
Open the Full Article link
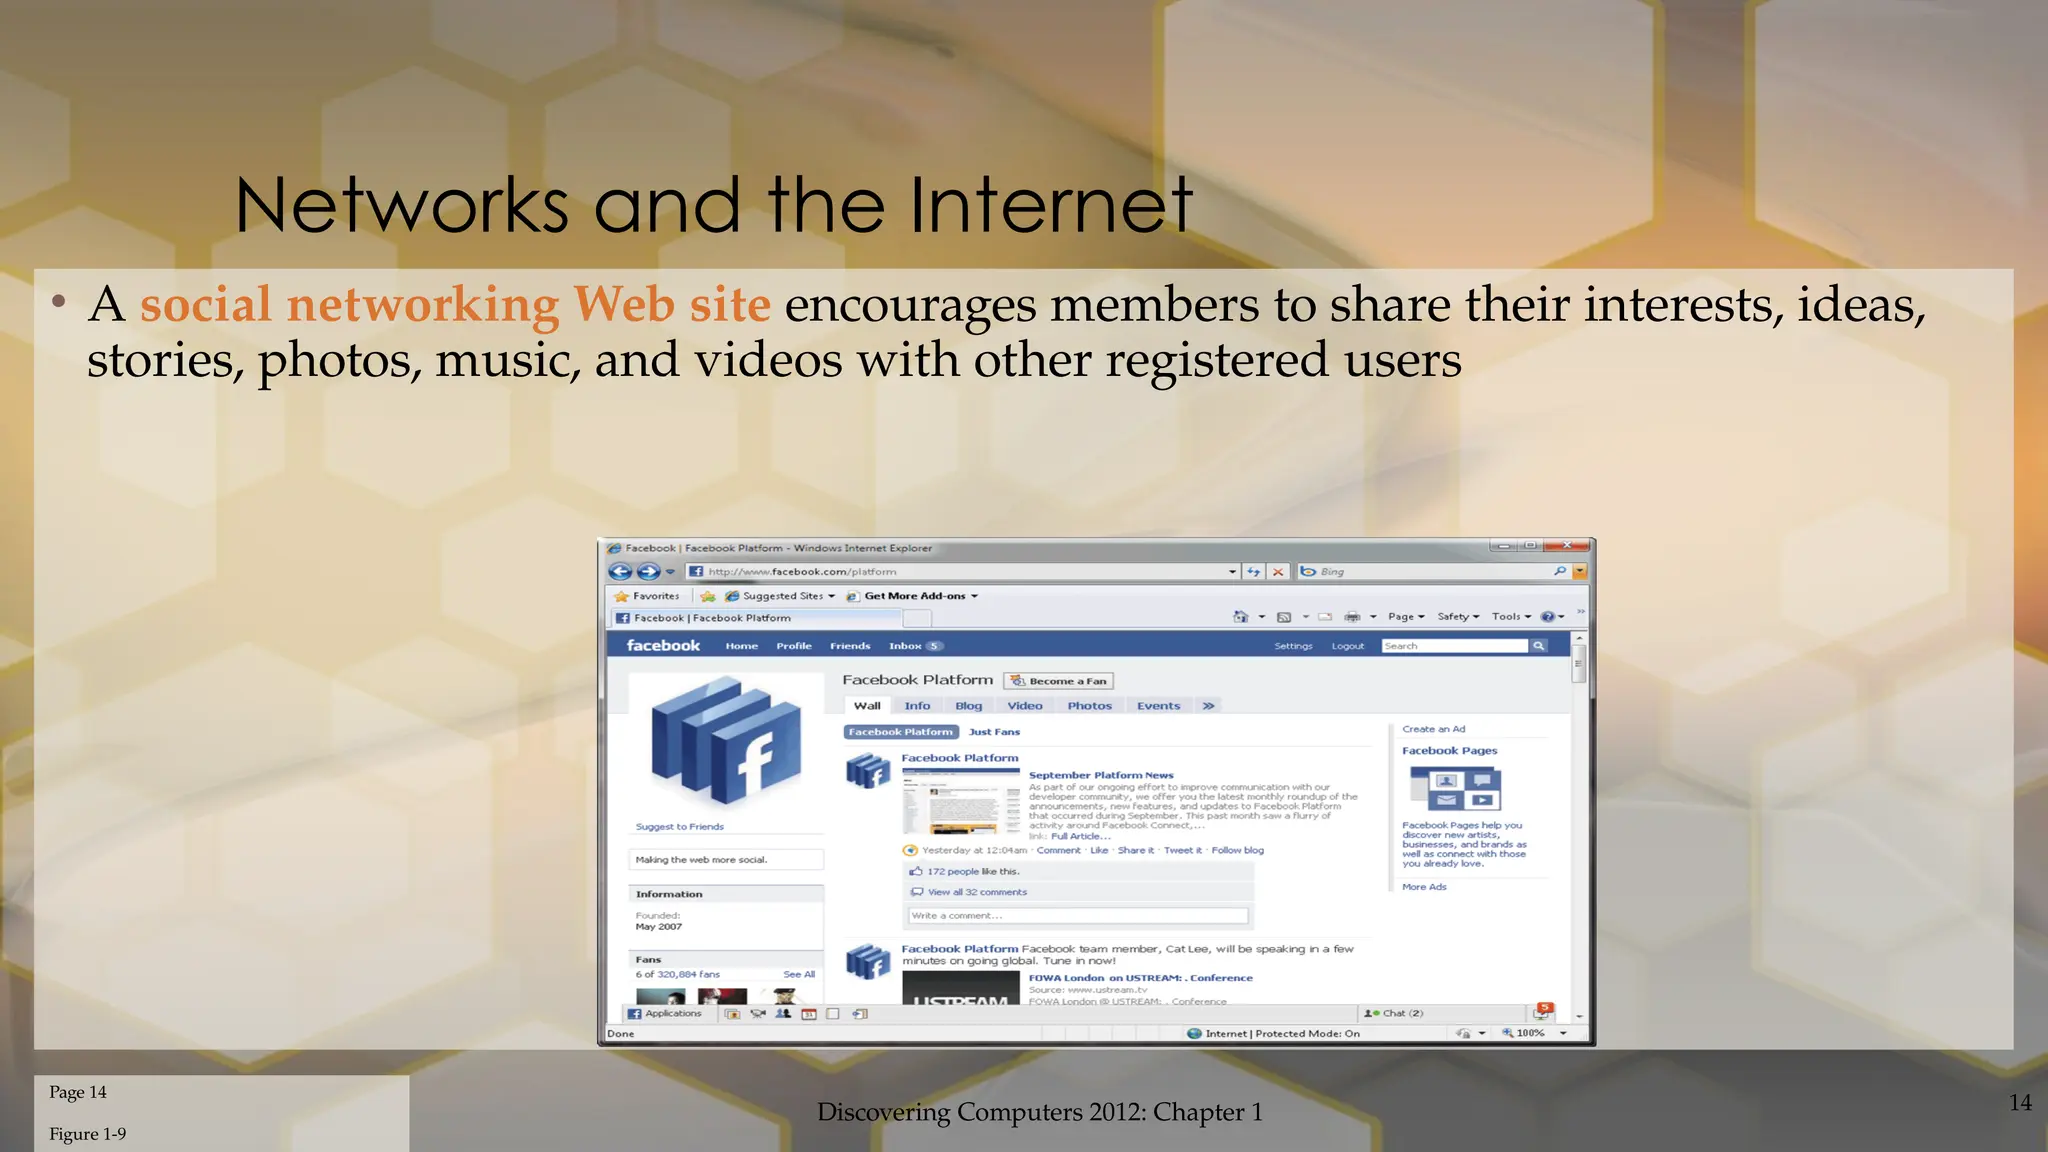[x=1080, y=836]
